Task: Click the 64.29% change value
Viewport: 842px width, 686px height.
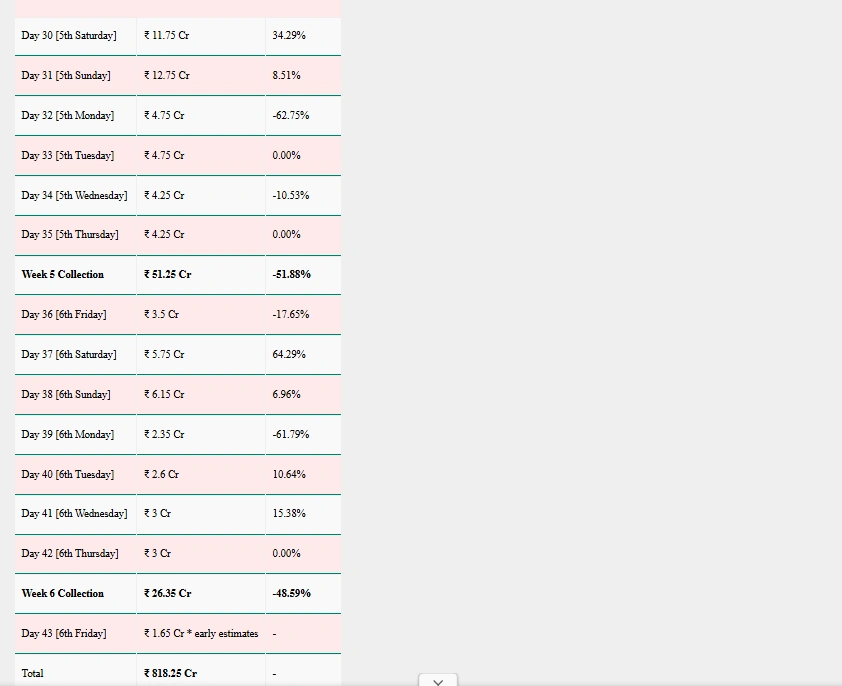Action: (x=289, y=355)
